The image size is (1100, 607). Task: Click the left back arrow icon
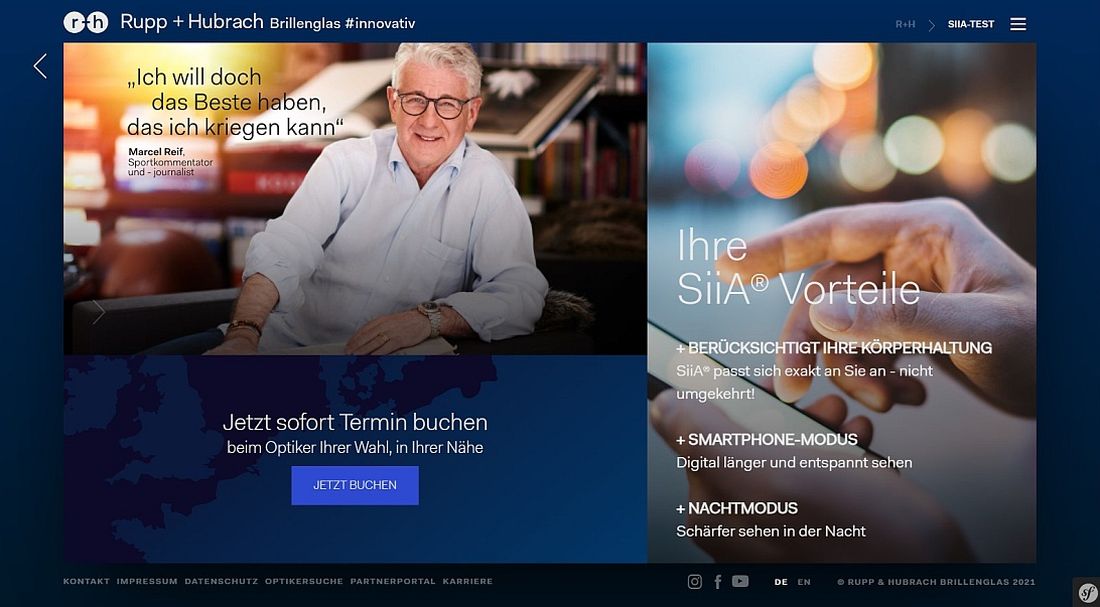click(x=40, y=66)
